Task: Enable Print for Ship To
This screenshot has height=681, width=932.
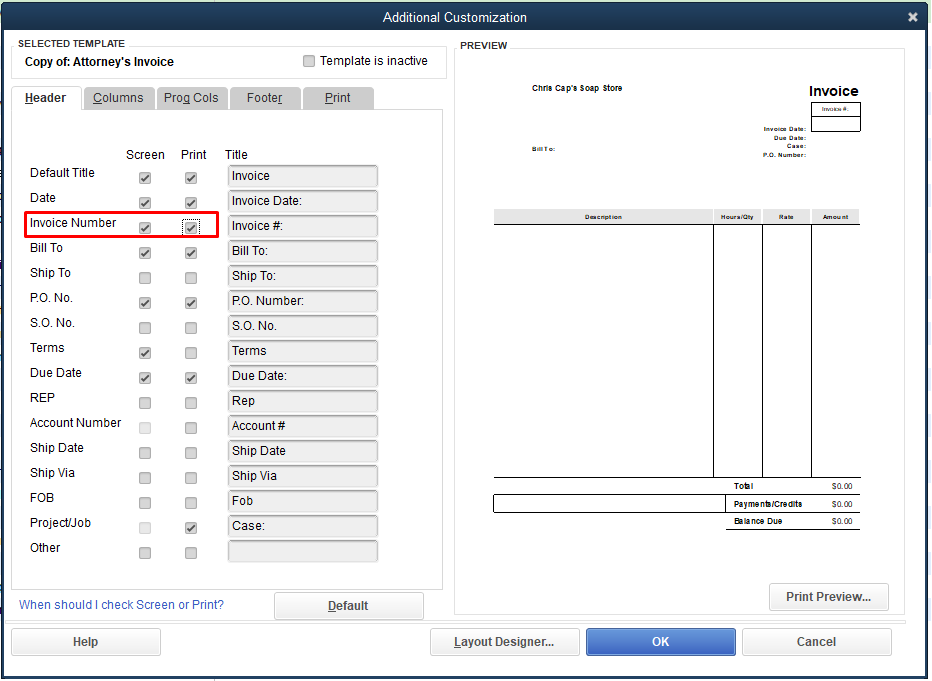Action: click(x=191, y=278)
